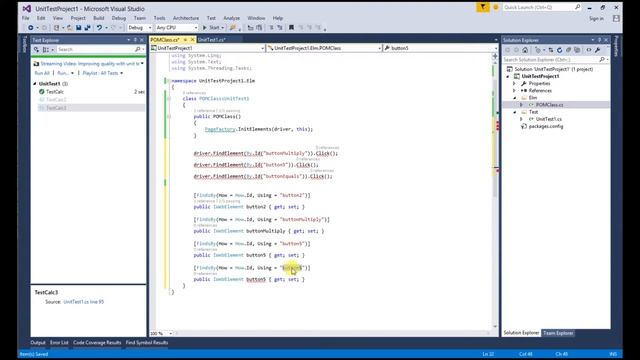640x360 pixels.
Task: Click the group-by icon in Test Explorer
Action: click(x=46, y=49)
